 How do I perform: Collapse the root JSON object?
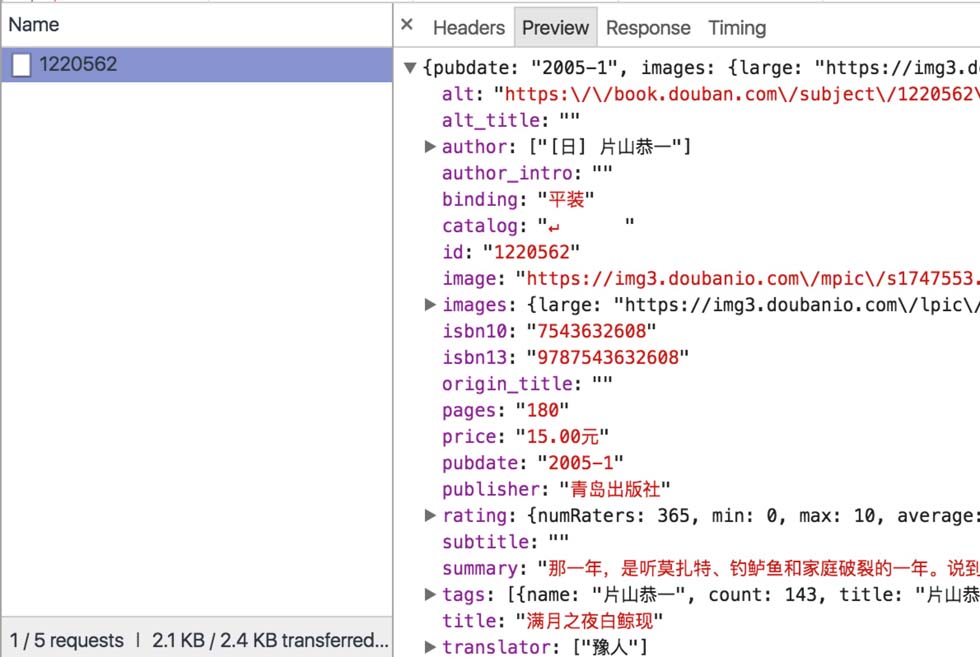410,68
